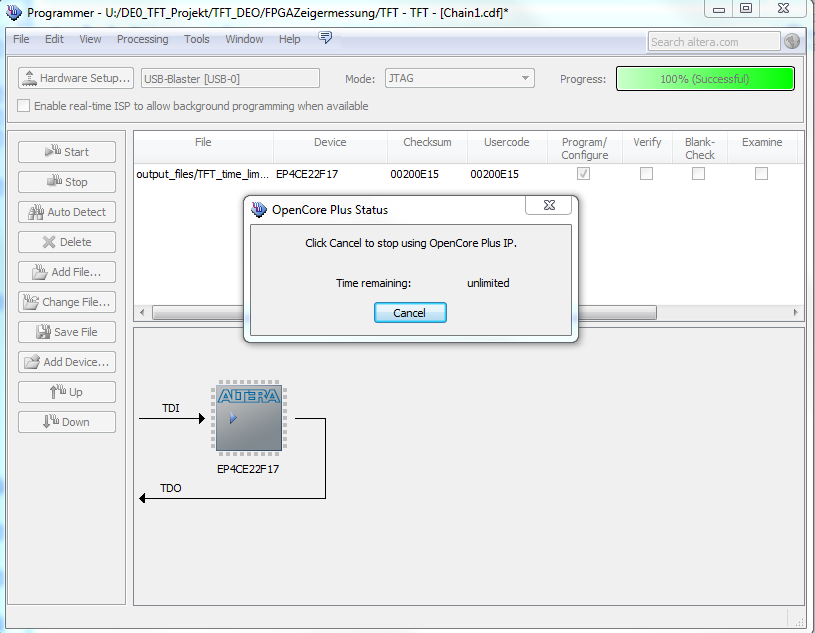
Task: Toggle the Program/Configure checkbox
Action: point(583,174)
